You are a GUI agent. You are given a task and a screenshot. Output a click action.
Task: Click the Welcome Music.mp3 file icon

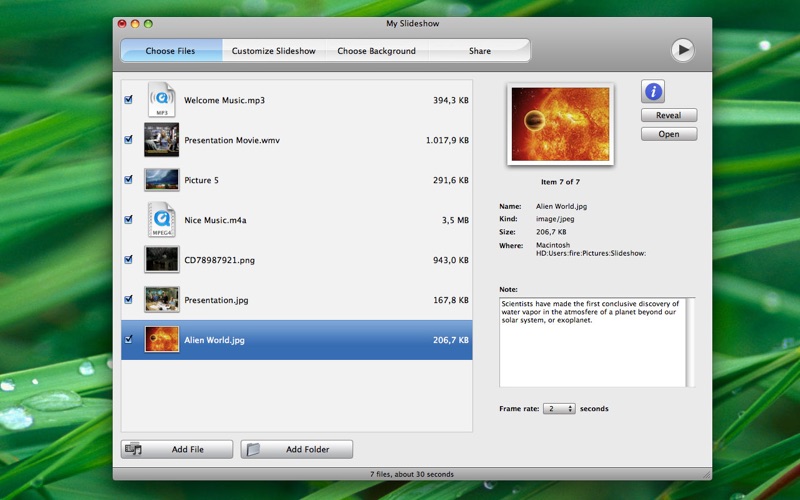[161, 100]
